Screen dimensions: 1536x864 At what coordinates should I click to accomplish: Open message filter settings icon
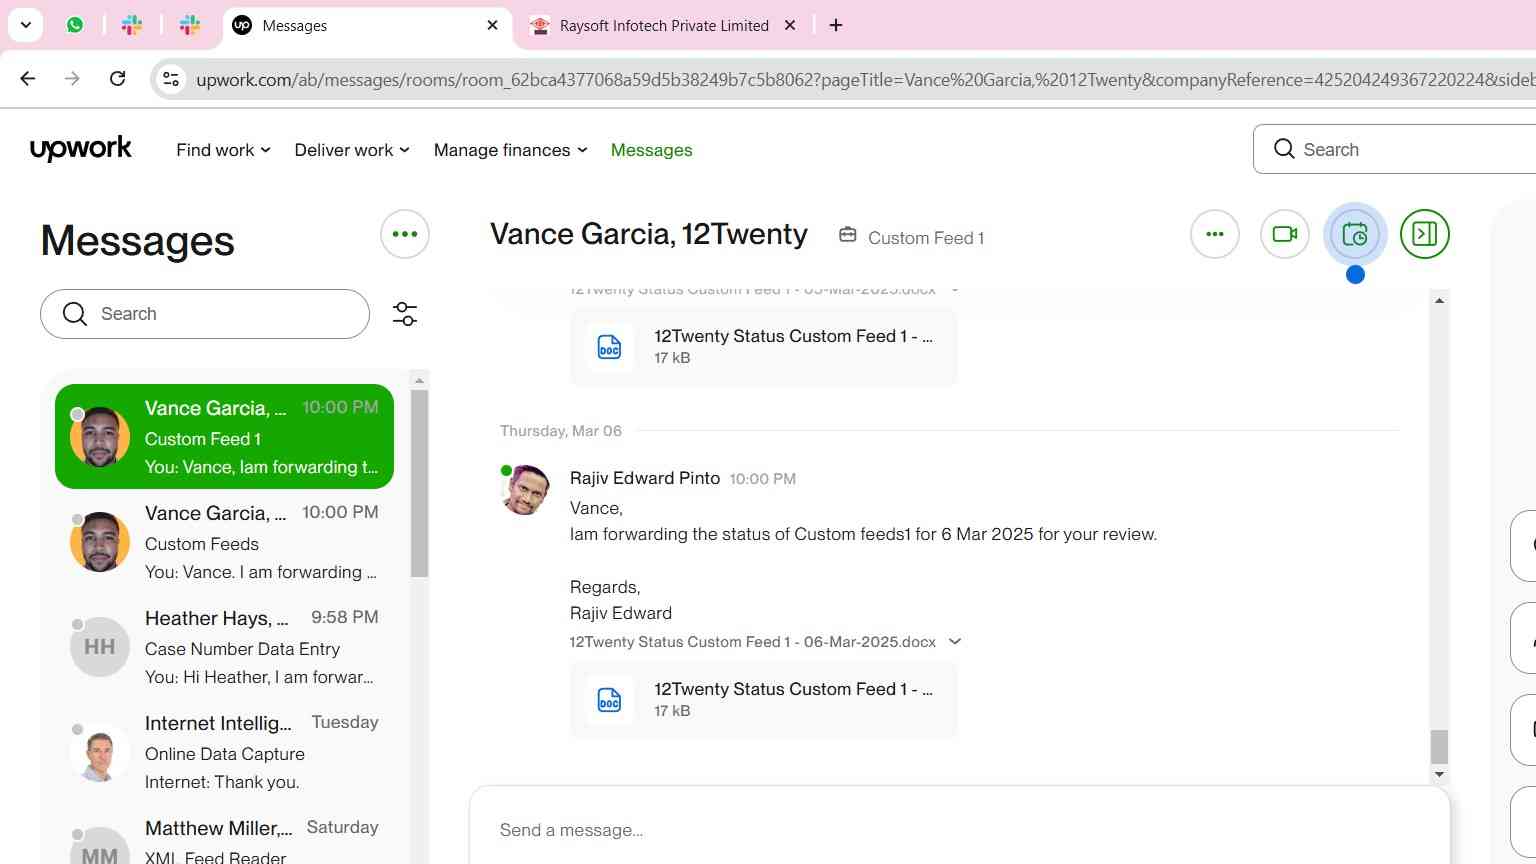pos(405,314)
